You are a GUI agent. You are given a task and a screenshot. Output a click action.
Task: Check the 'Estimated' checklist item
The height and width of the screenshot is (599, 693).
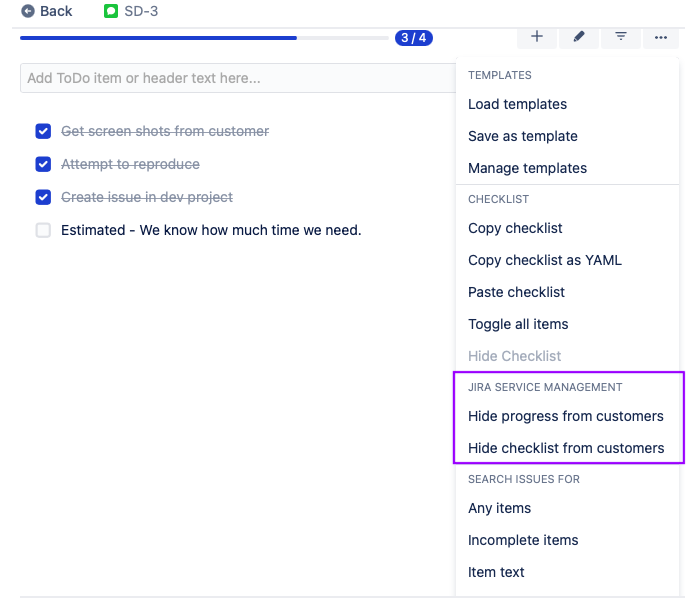[x=43, y=230]
